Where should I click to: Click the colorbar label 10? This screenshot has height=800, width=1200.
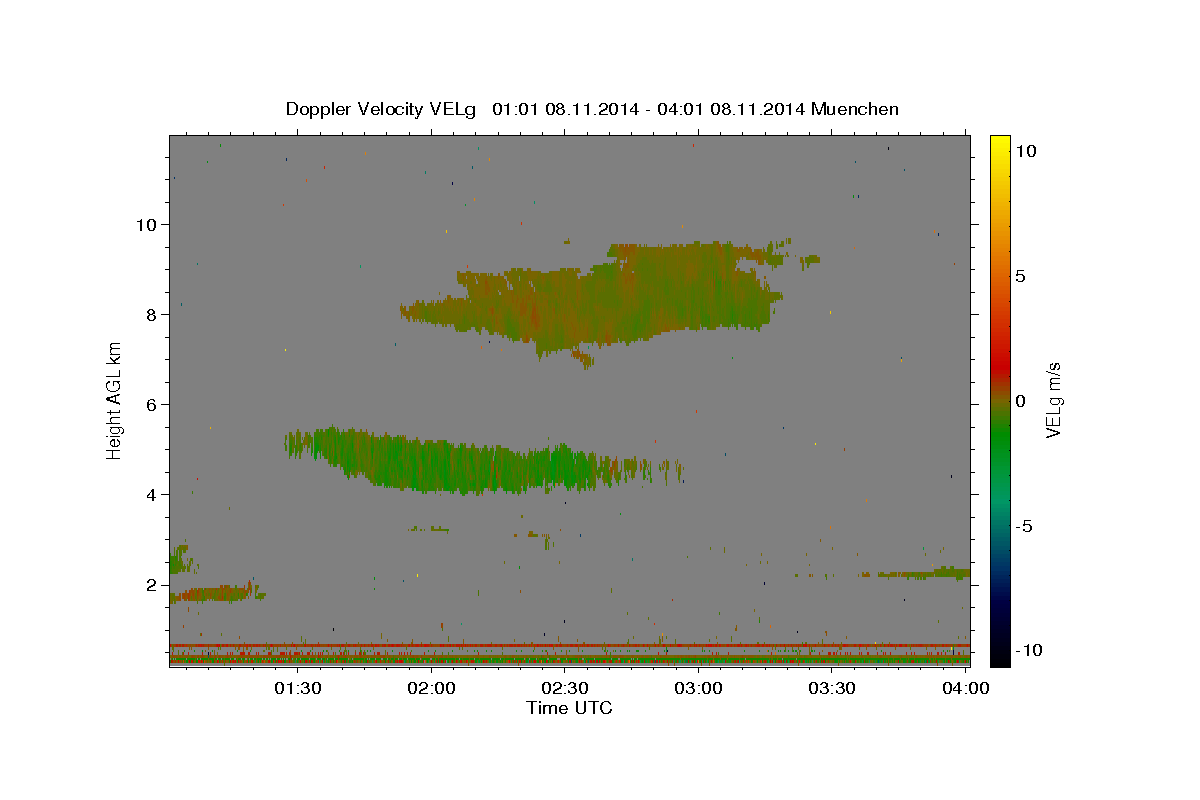pyautogui.click(x=1025, y=151)
